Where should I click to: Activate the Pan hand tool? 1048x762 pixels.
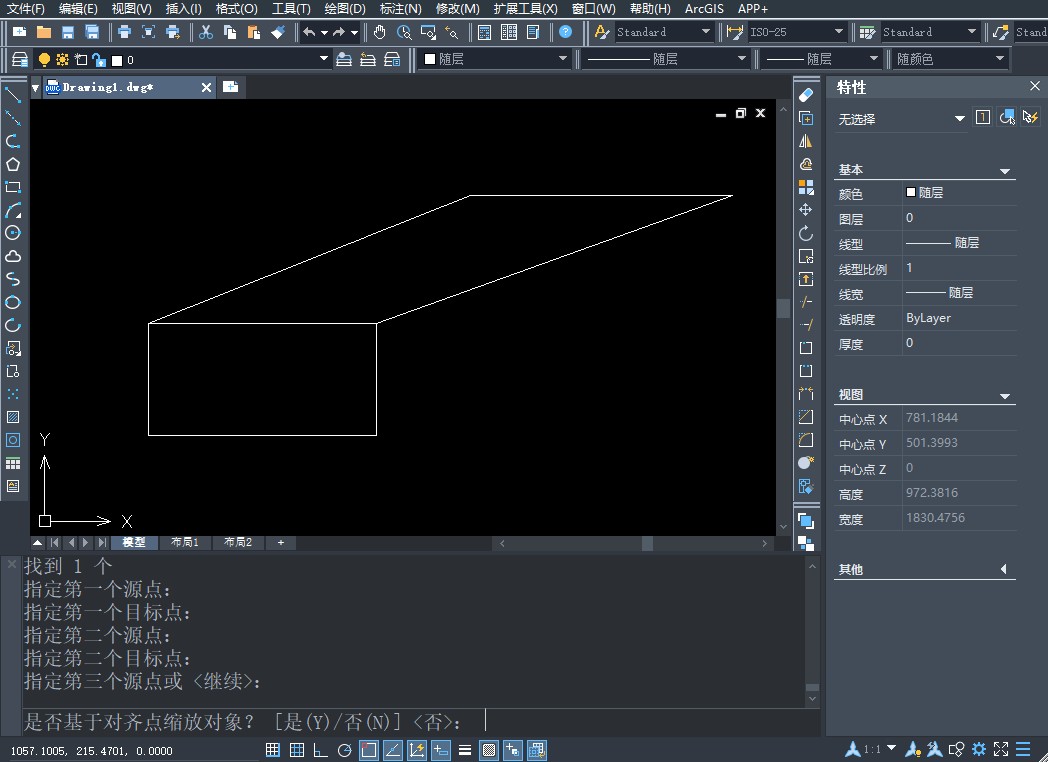(380, 32)
